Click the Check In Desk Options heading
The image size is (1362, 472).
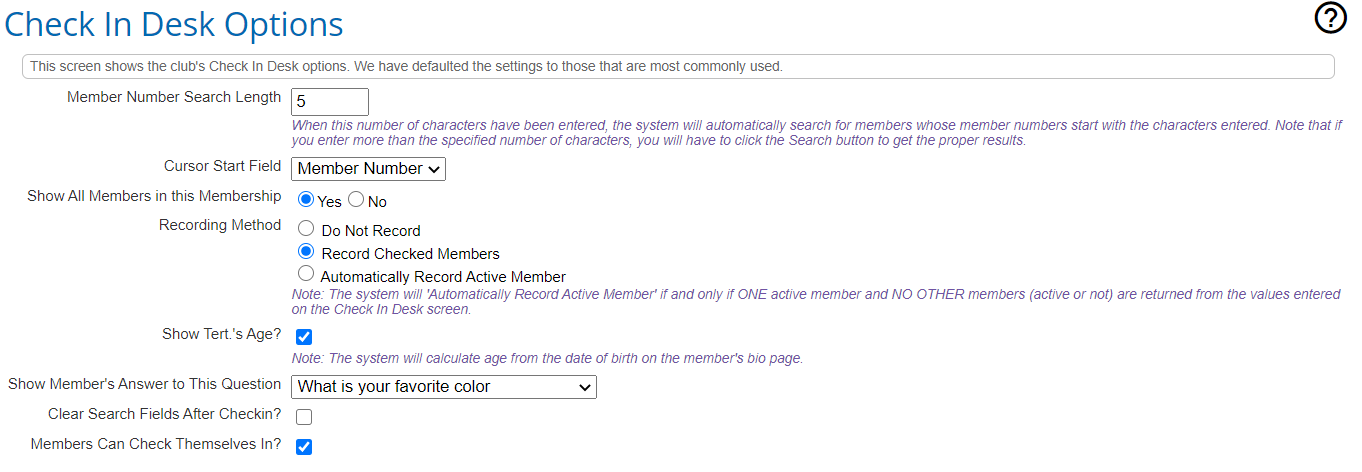(174, 24)
